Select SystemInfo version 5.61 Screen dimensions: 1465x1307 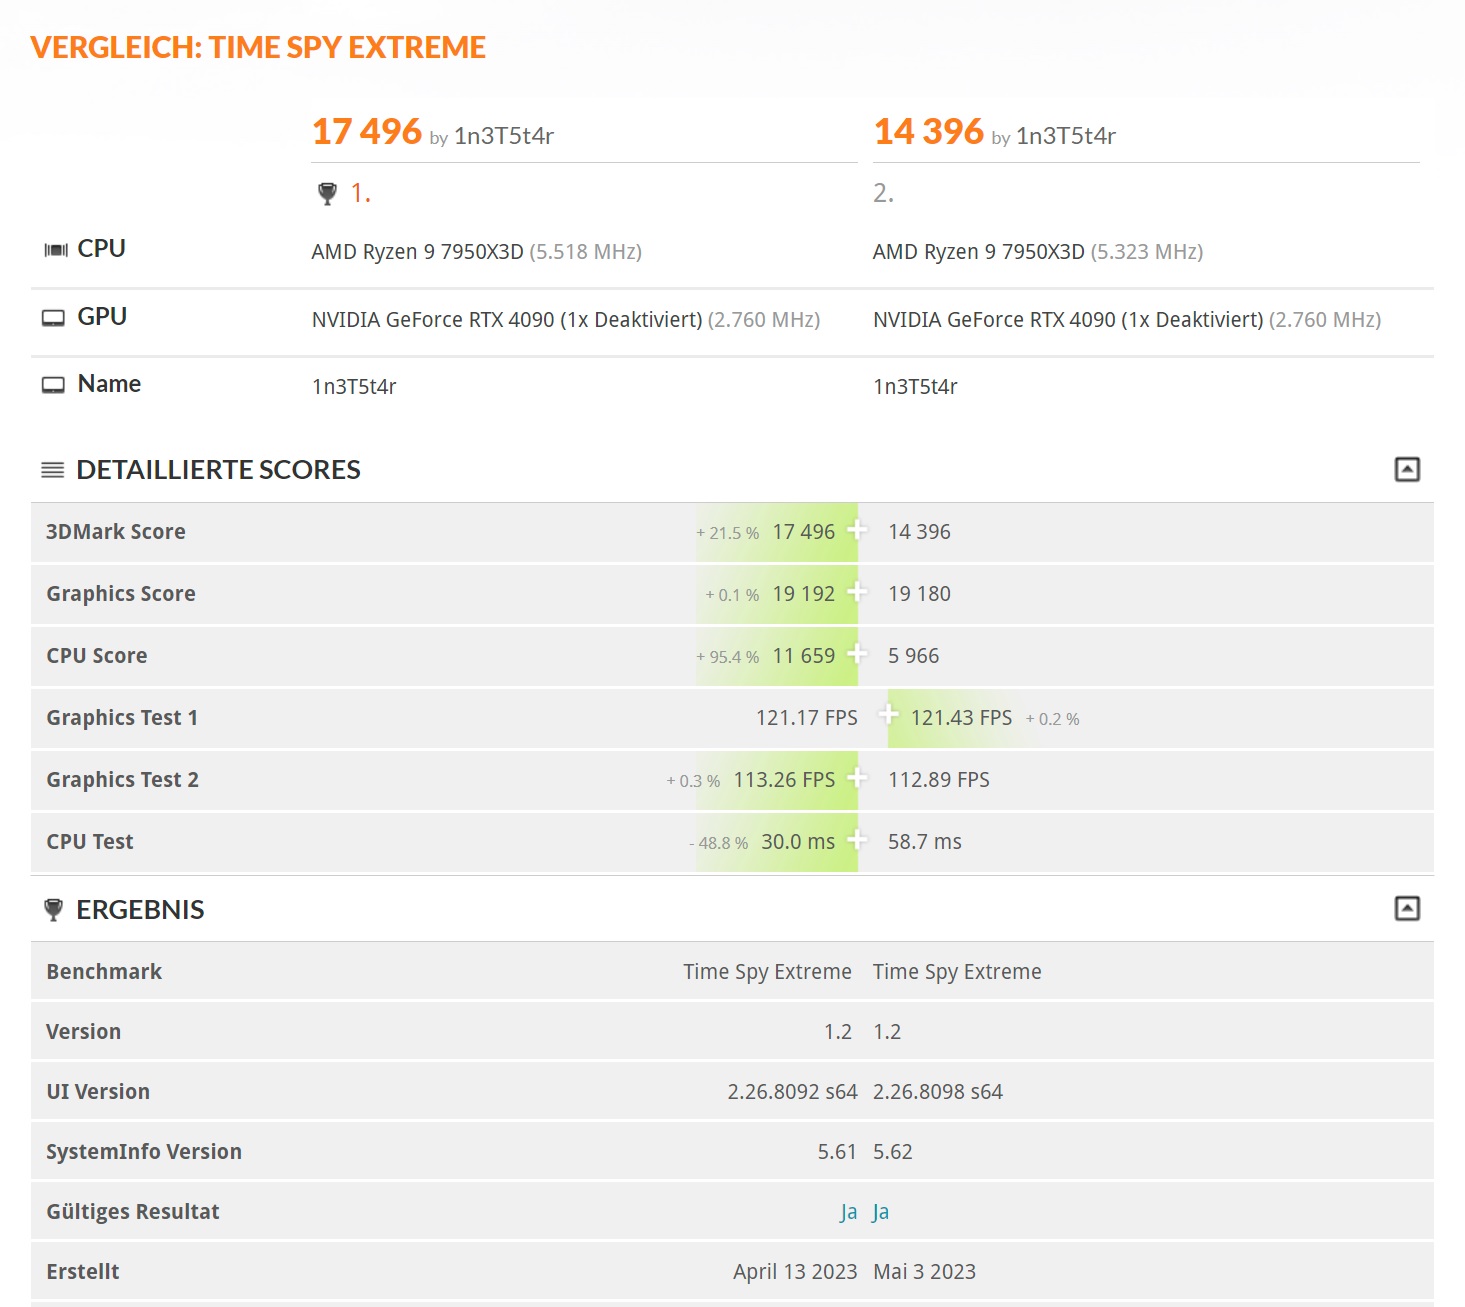point(837,1152)
